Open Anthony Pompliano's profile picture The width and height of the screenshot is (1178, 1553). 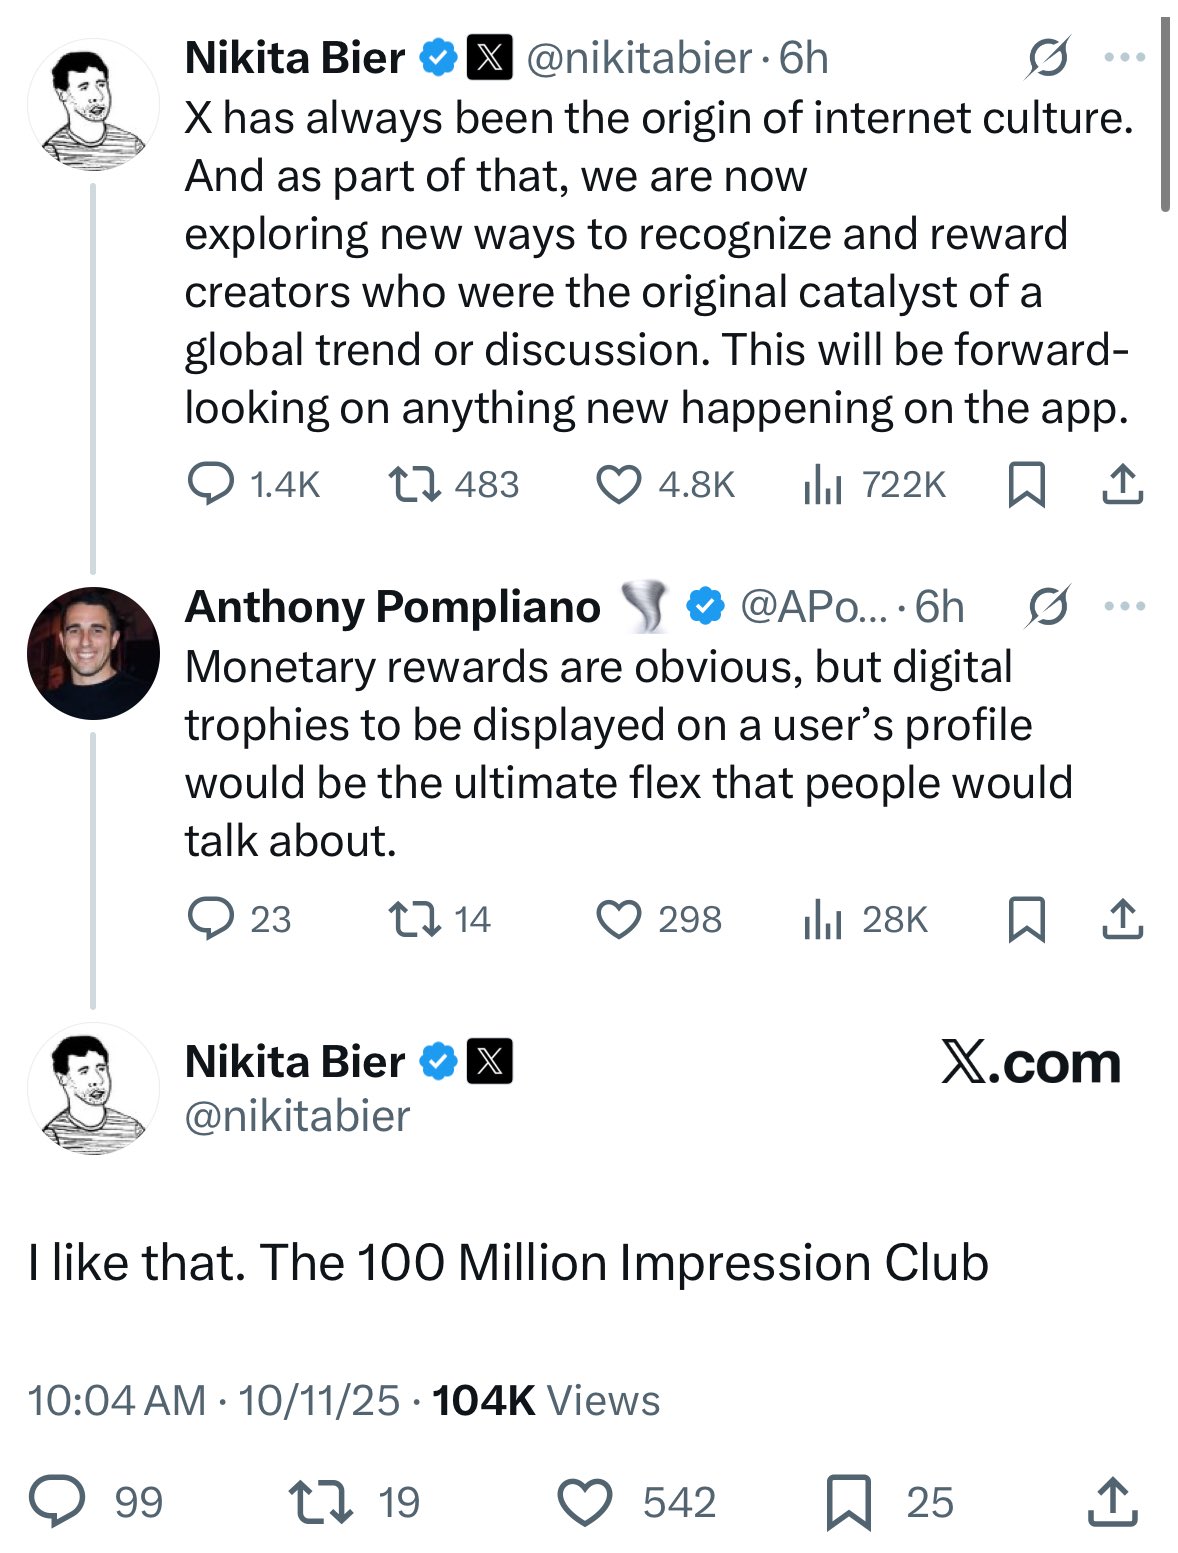click(93, 653)
